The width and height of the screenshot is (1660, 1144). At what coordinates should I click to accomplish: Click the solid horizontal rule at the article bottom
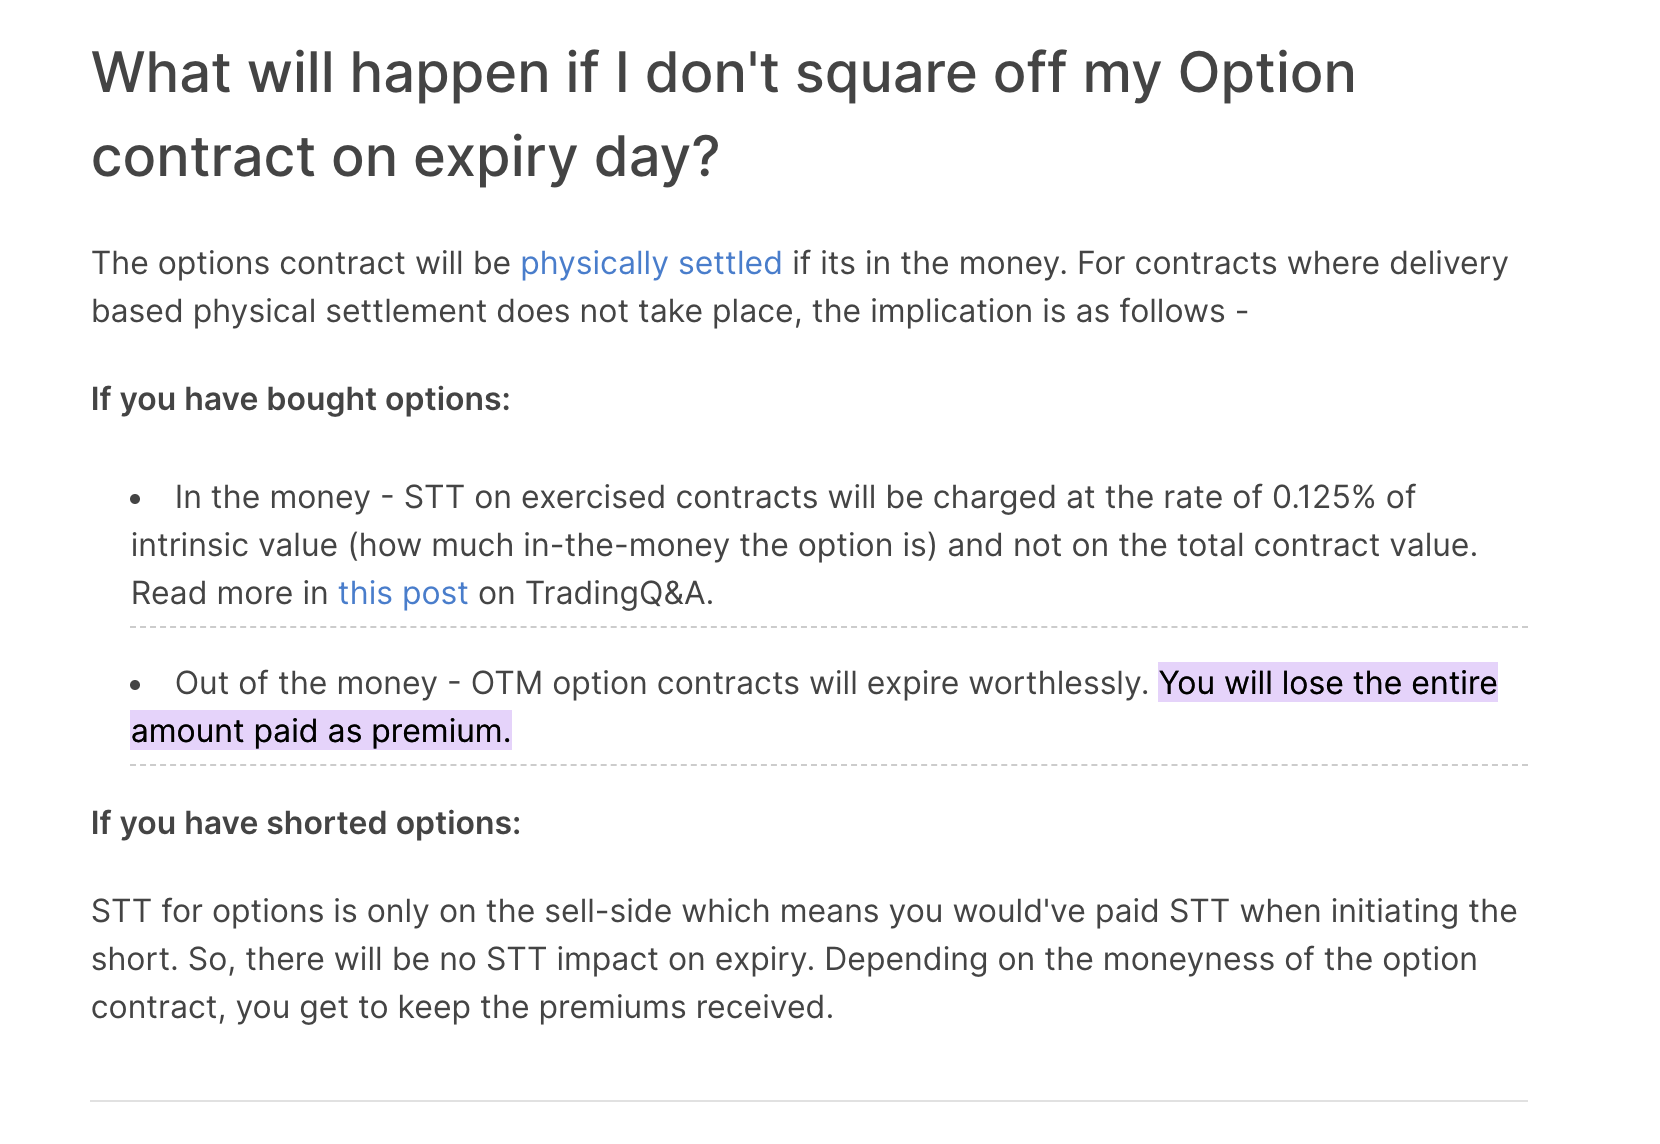tap(809, 1101)
